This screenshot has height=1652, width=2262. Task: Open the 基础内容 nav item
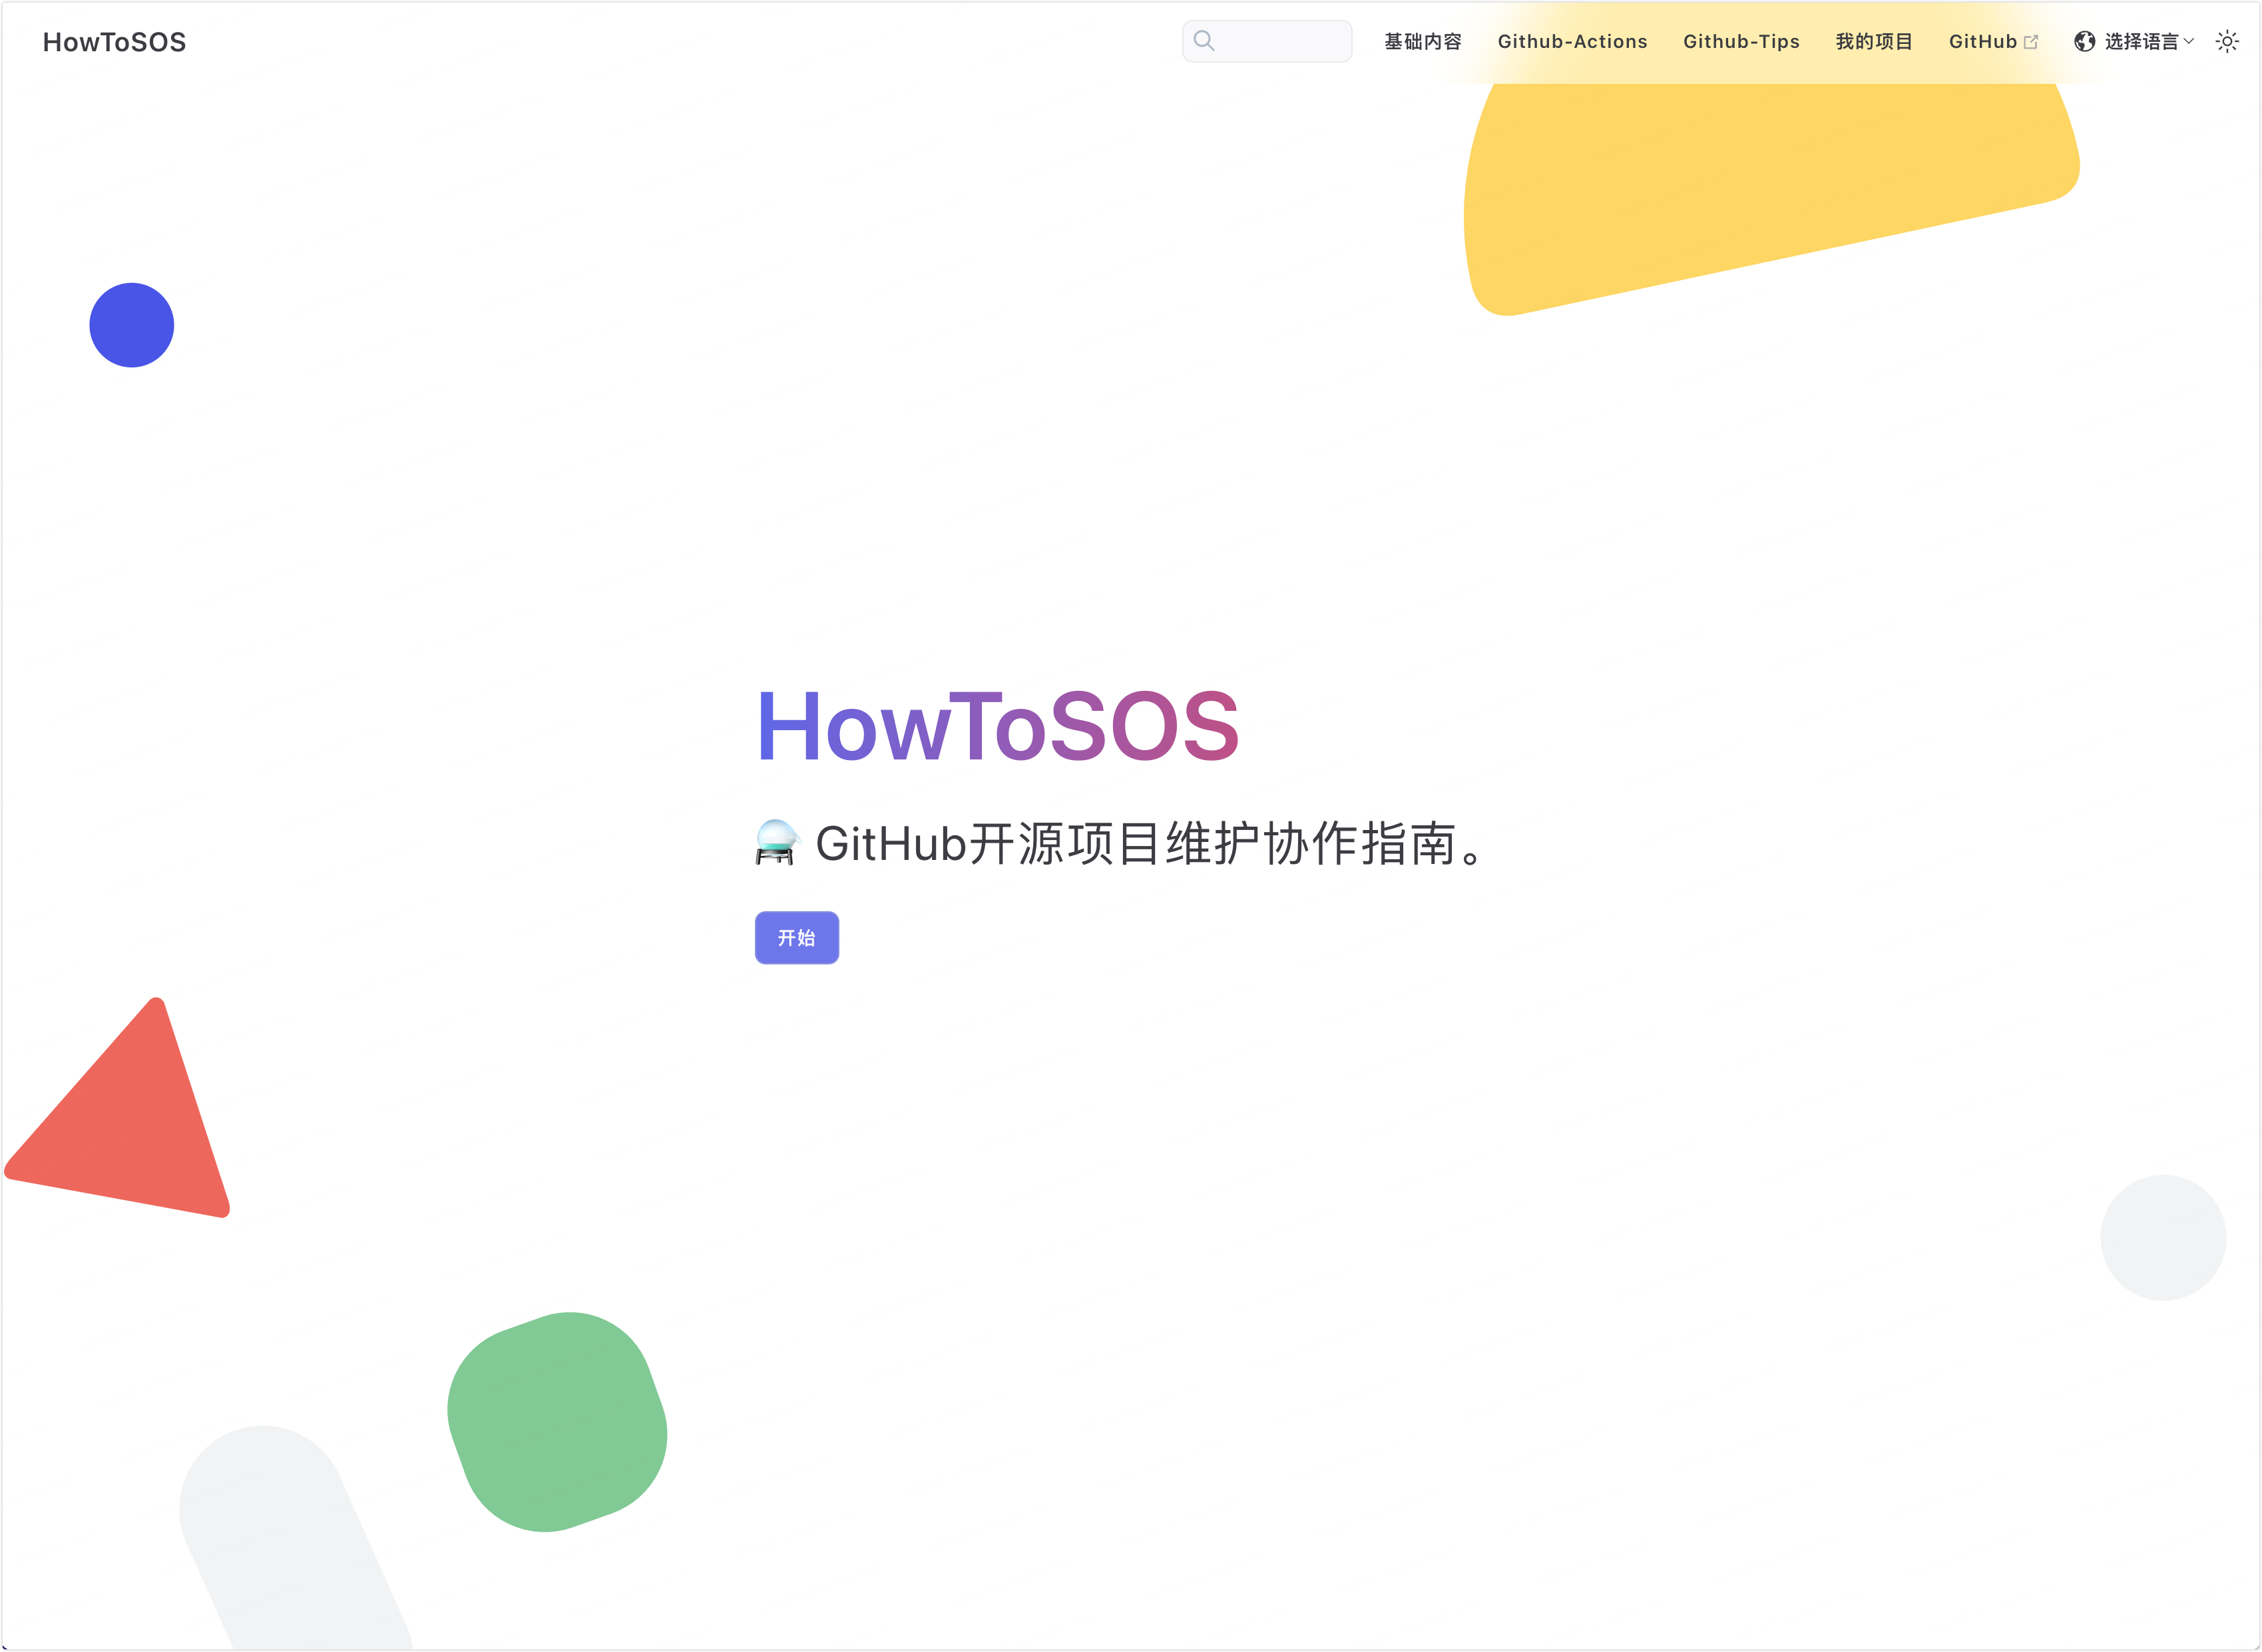[x=1422, y=42]
